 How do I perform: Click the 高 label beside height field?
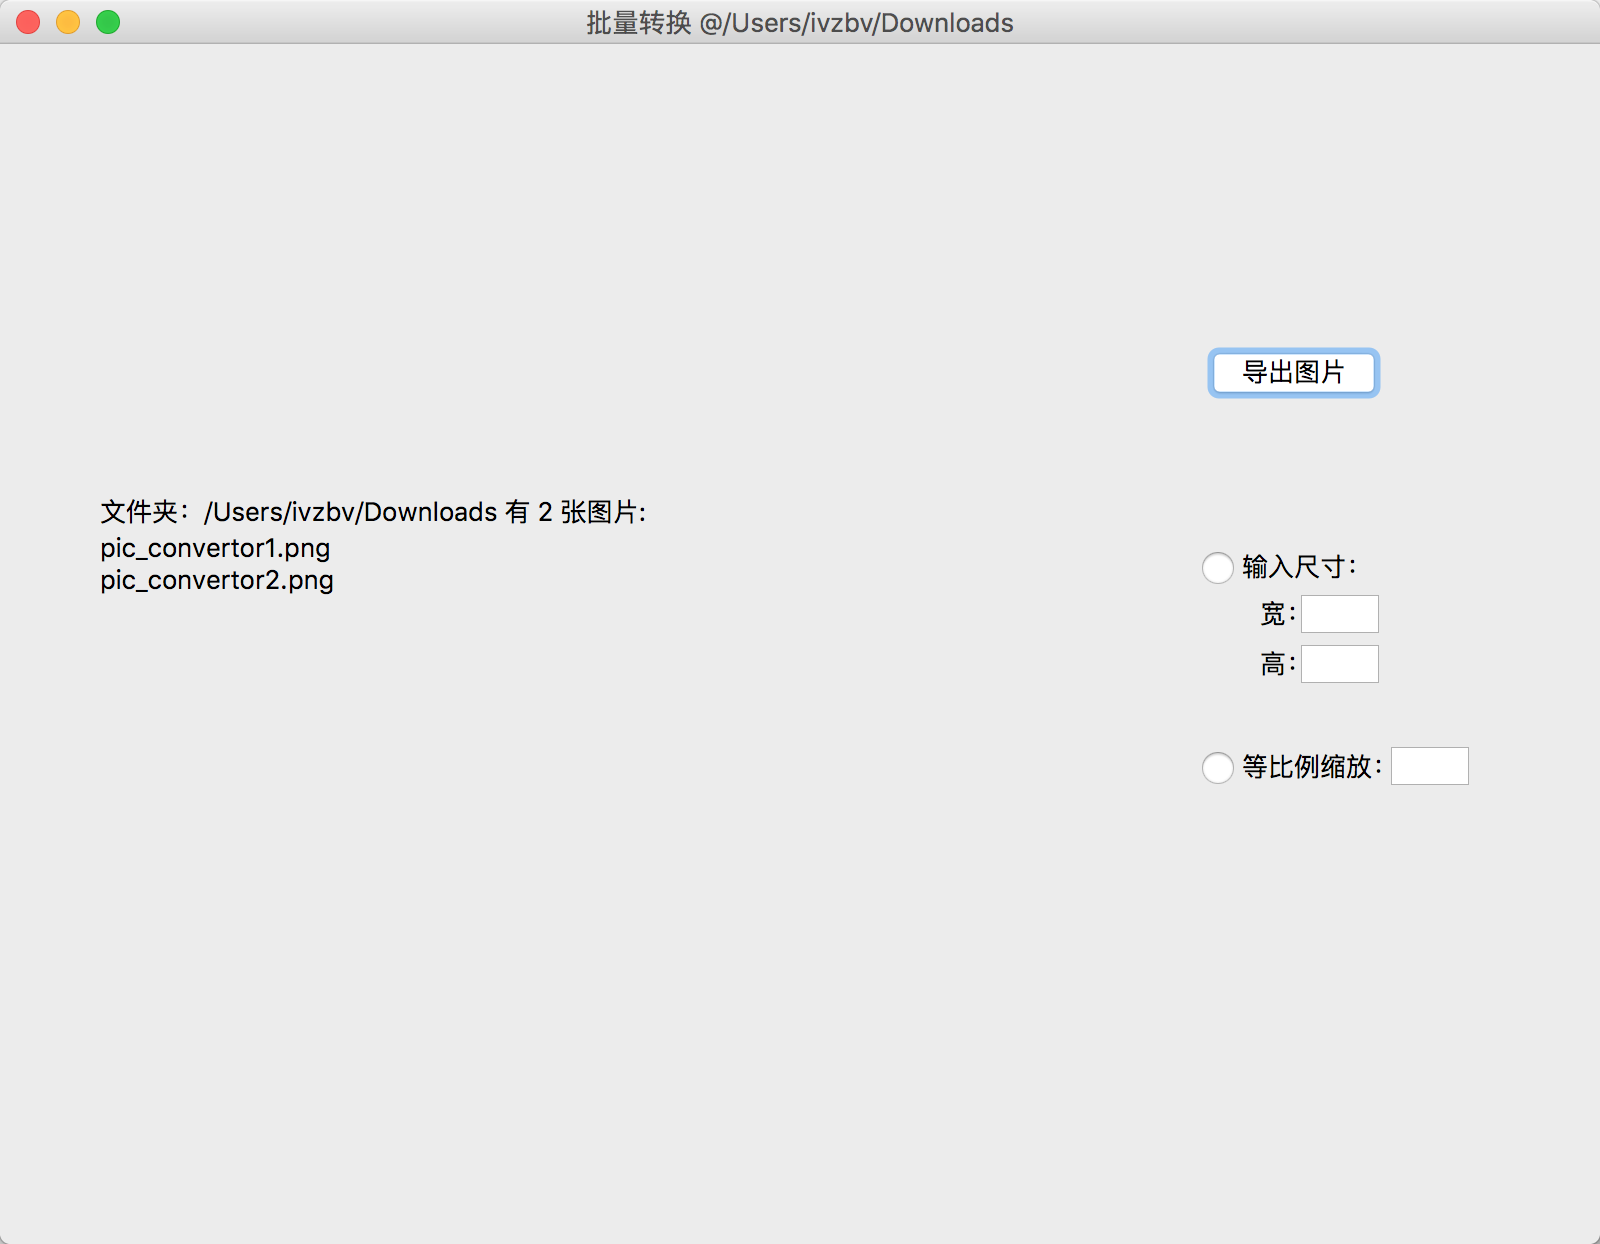click(x=1275, y=663)
